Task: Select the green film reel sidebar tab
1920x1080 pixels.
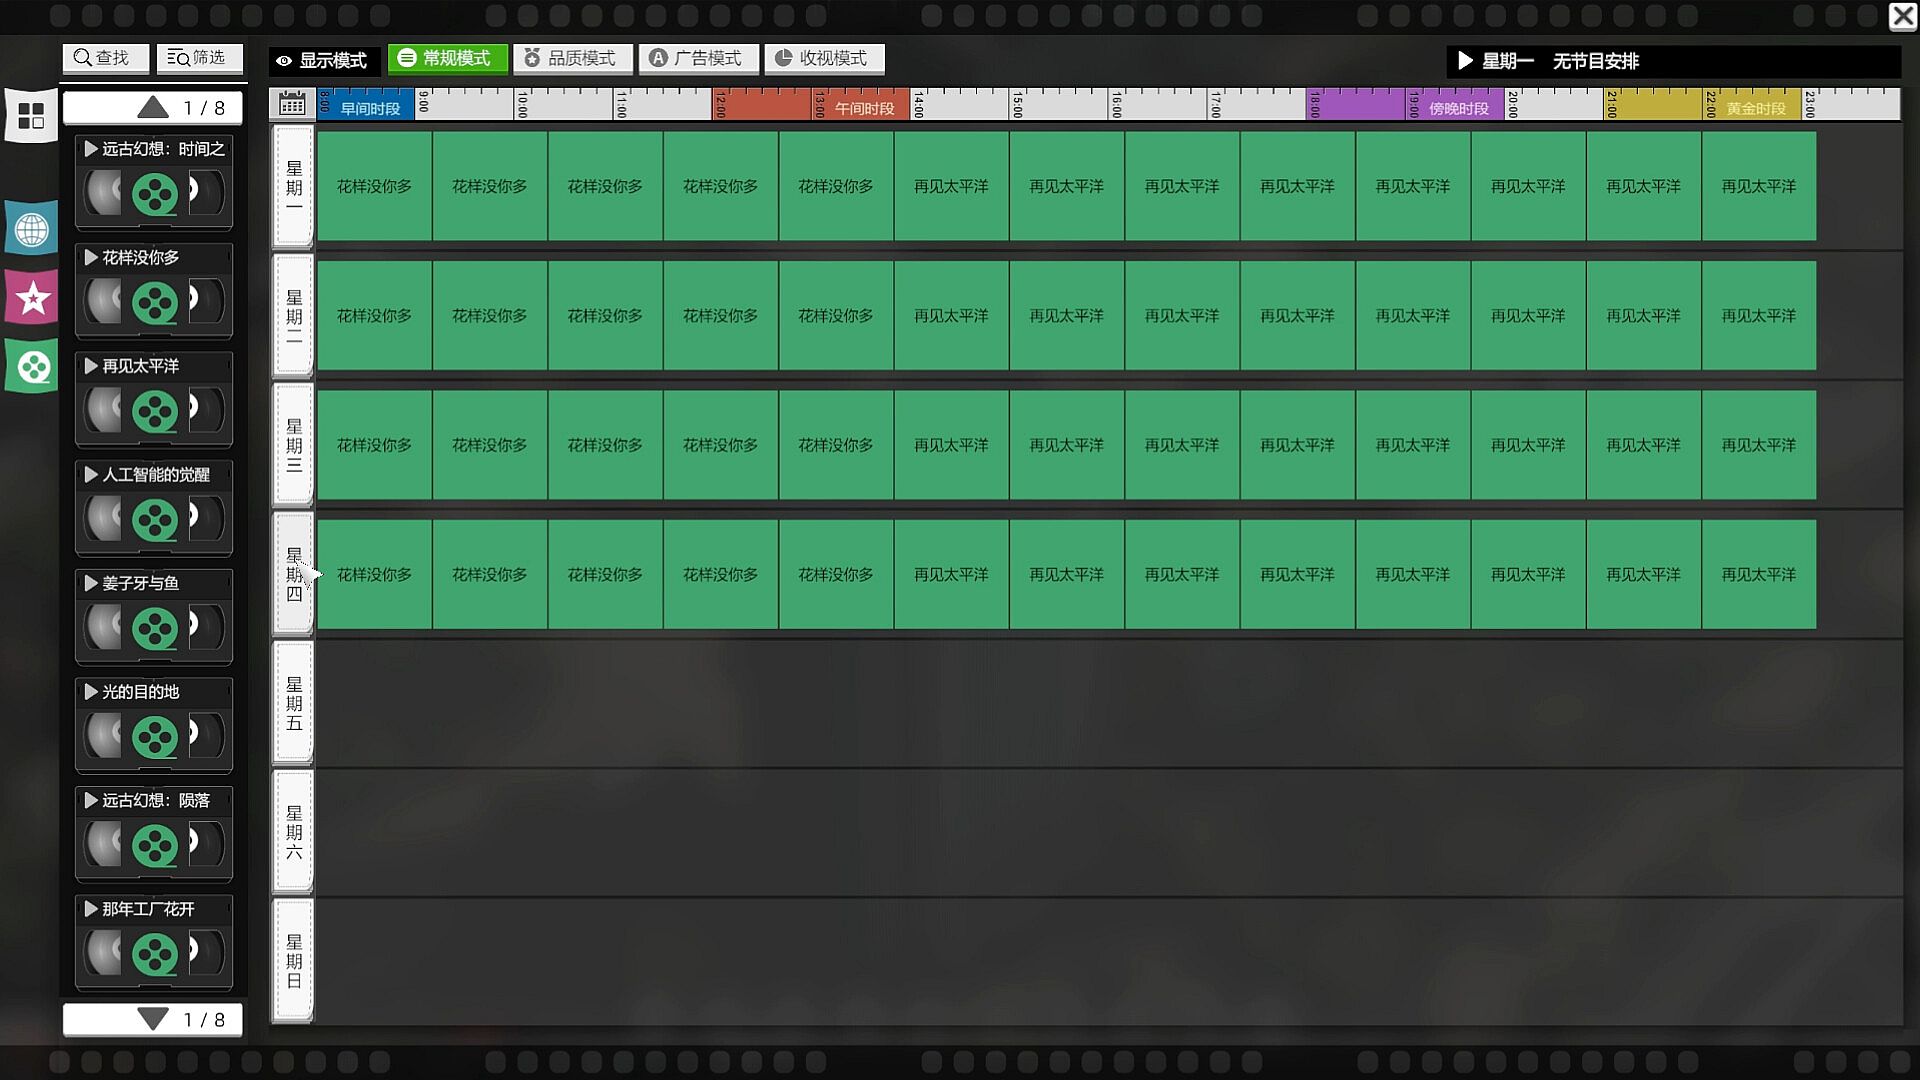Action: pos(33,366)
